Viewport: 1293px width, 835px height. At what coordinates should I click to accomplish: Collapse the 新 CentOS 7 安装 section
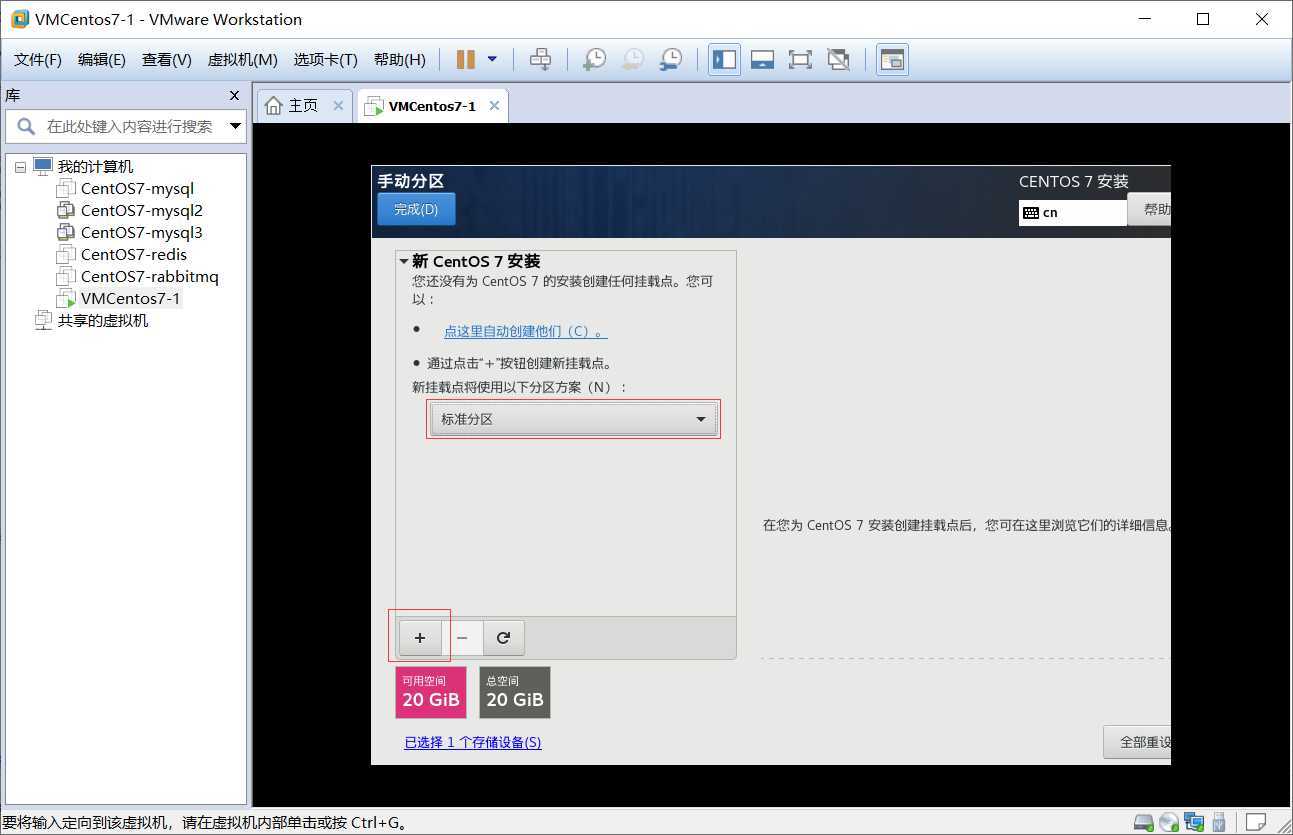click(404, 261)
